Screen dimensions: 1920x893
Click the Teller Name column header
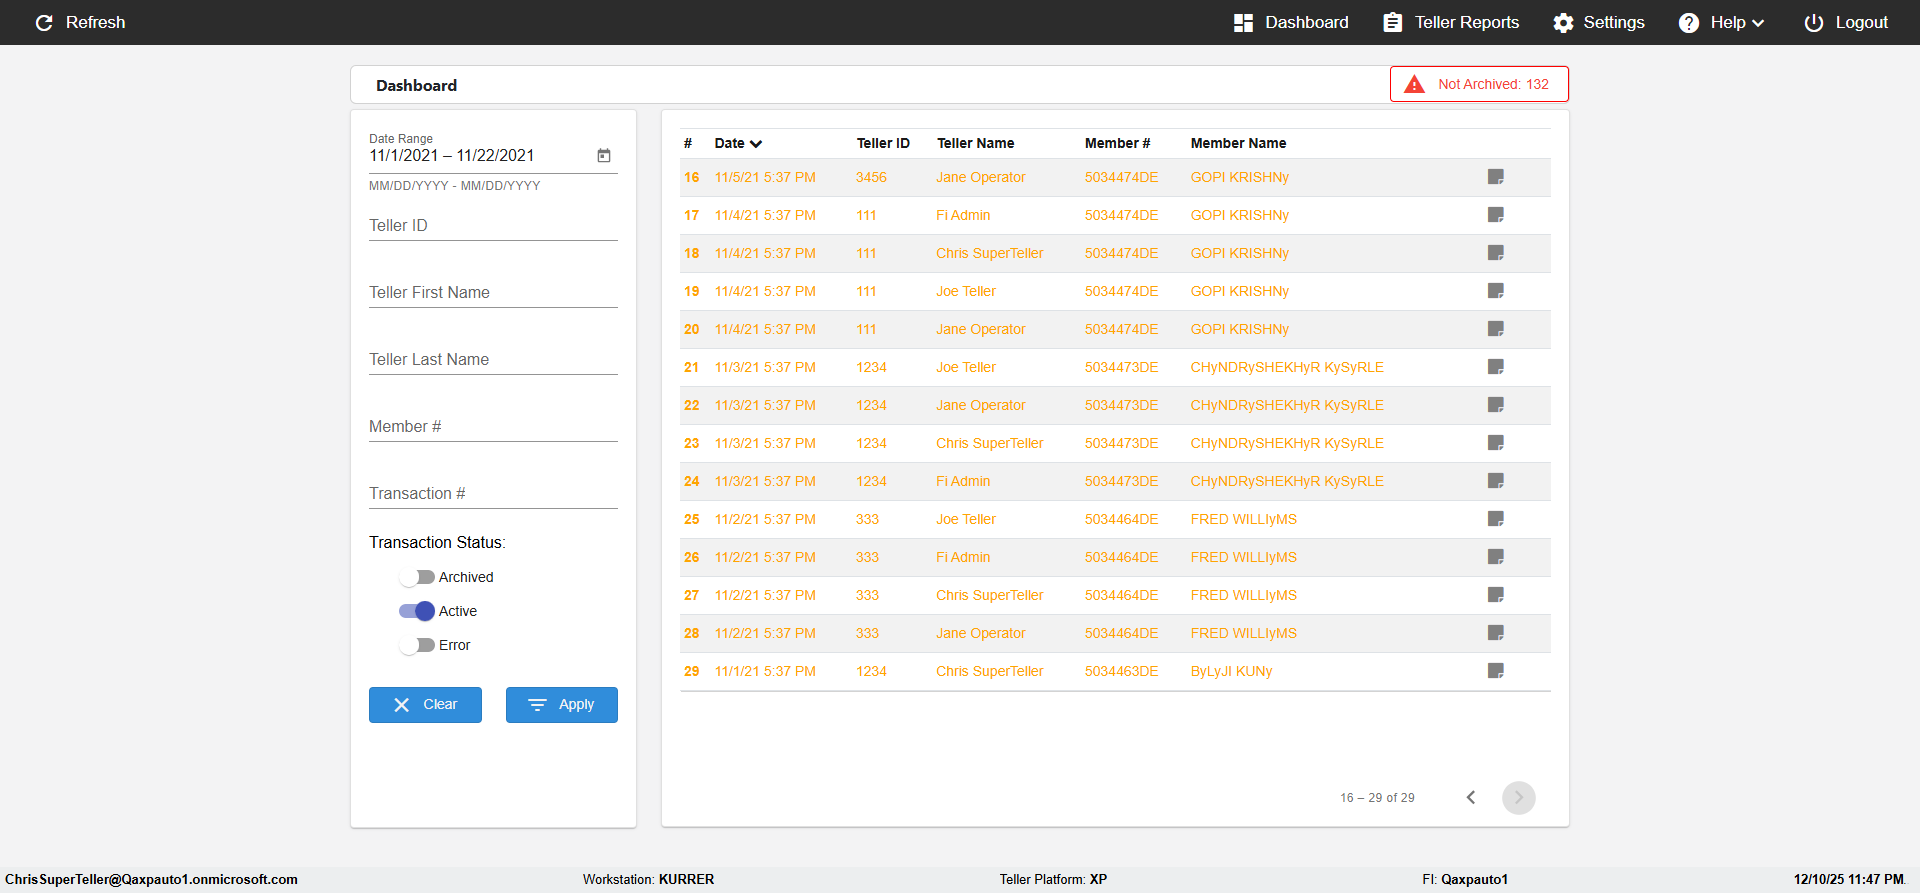(x=975, y=143)
